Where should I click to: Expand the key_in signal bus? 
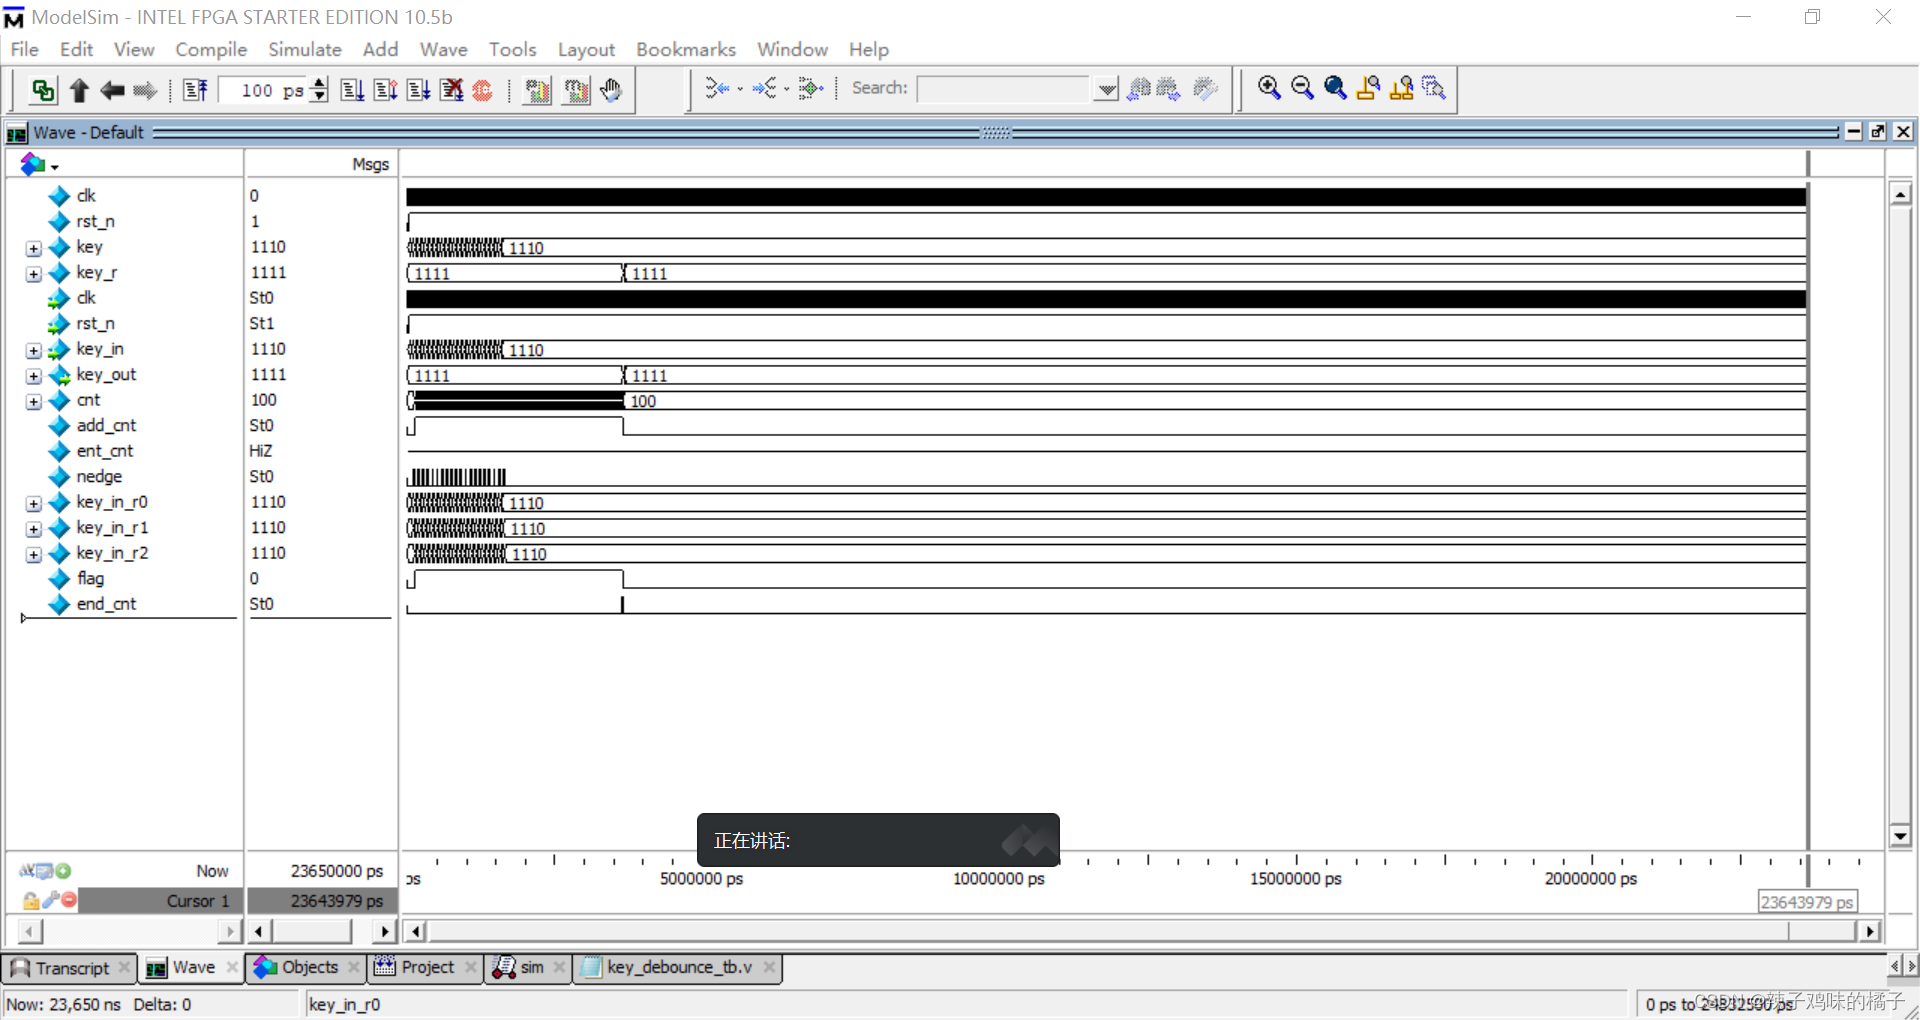click(x=34, y=350)
